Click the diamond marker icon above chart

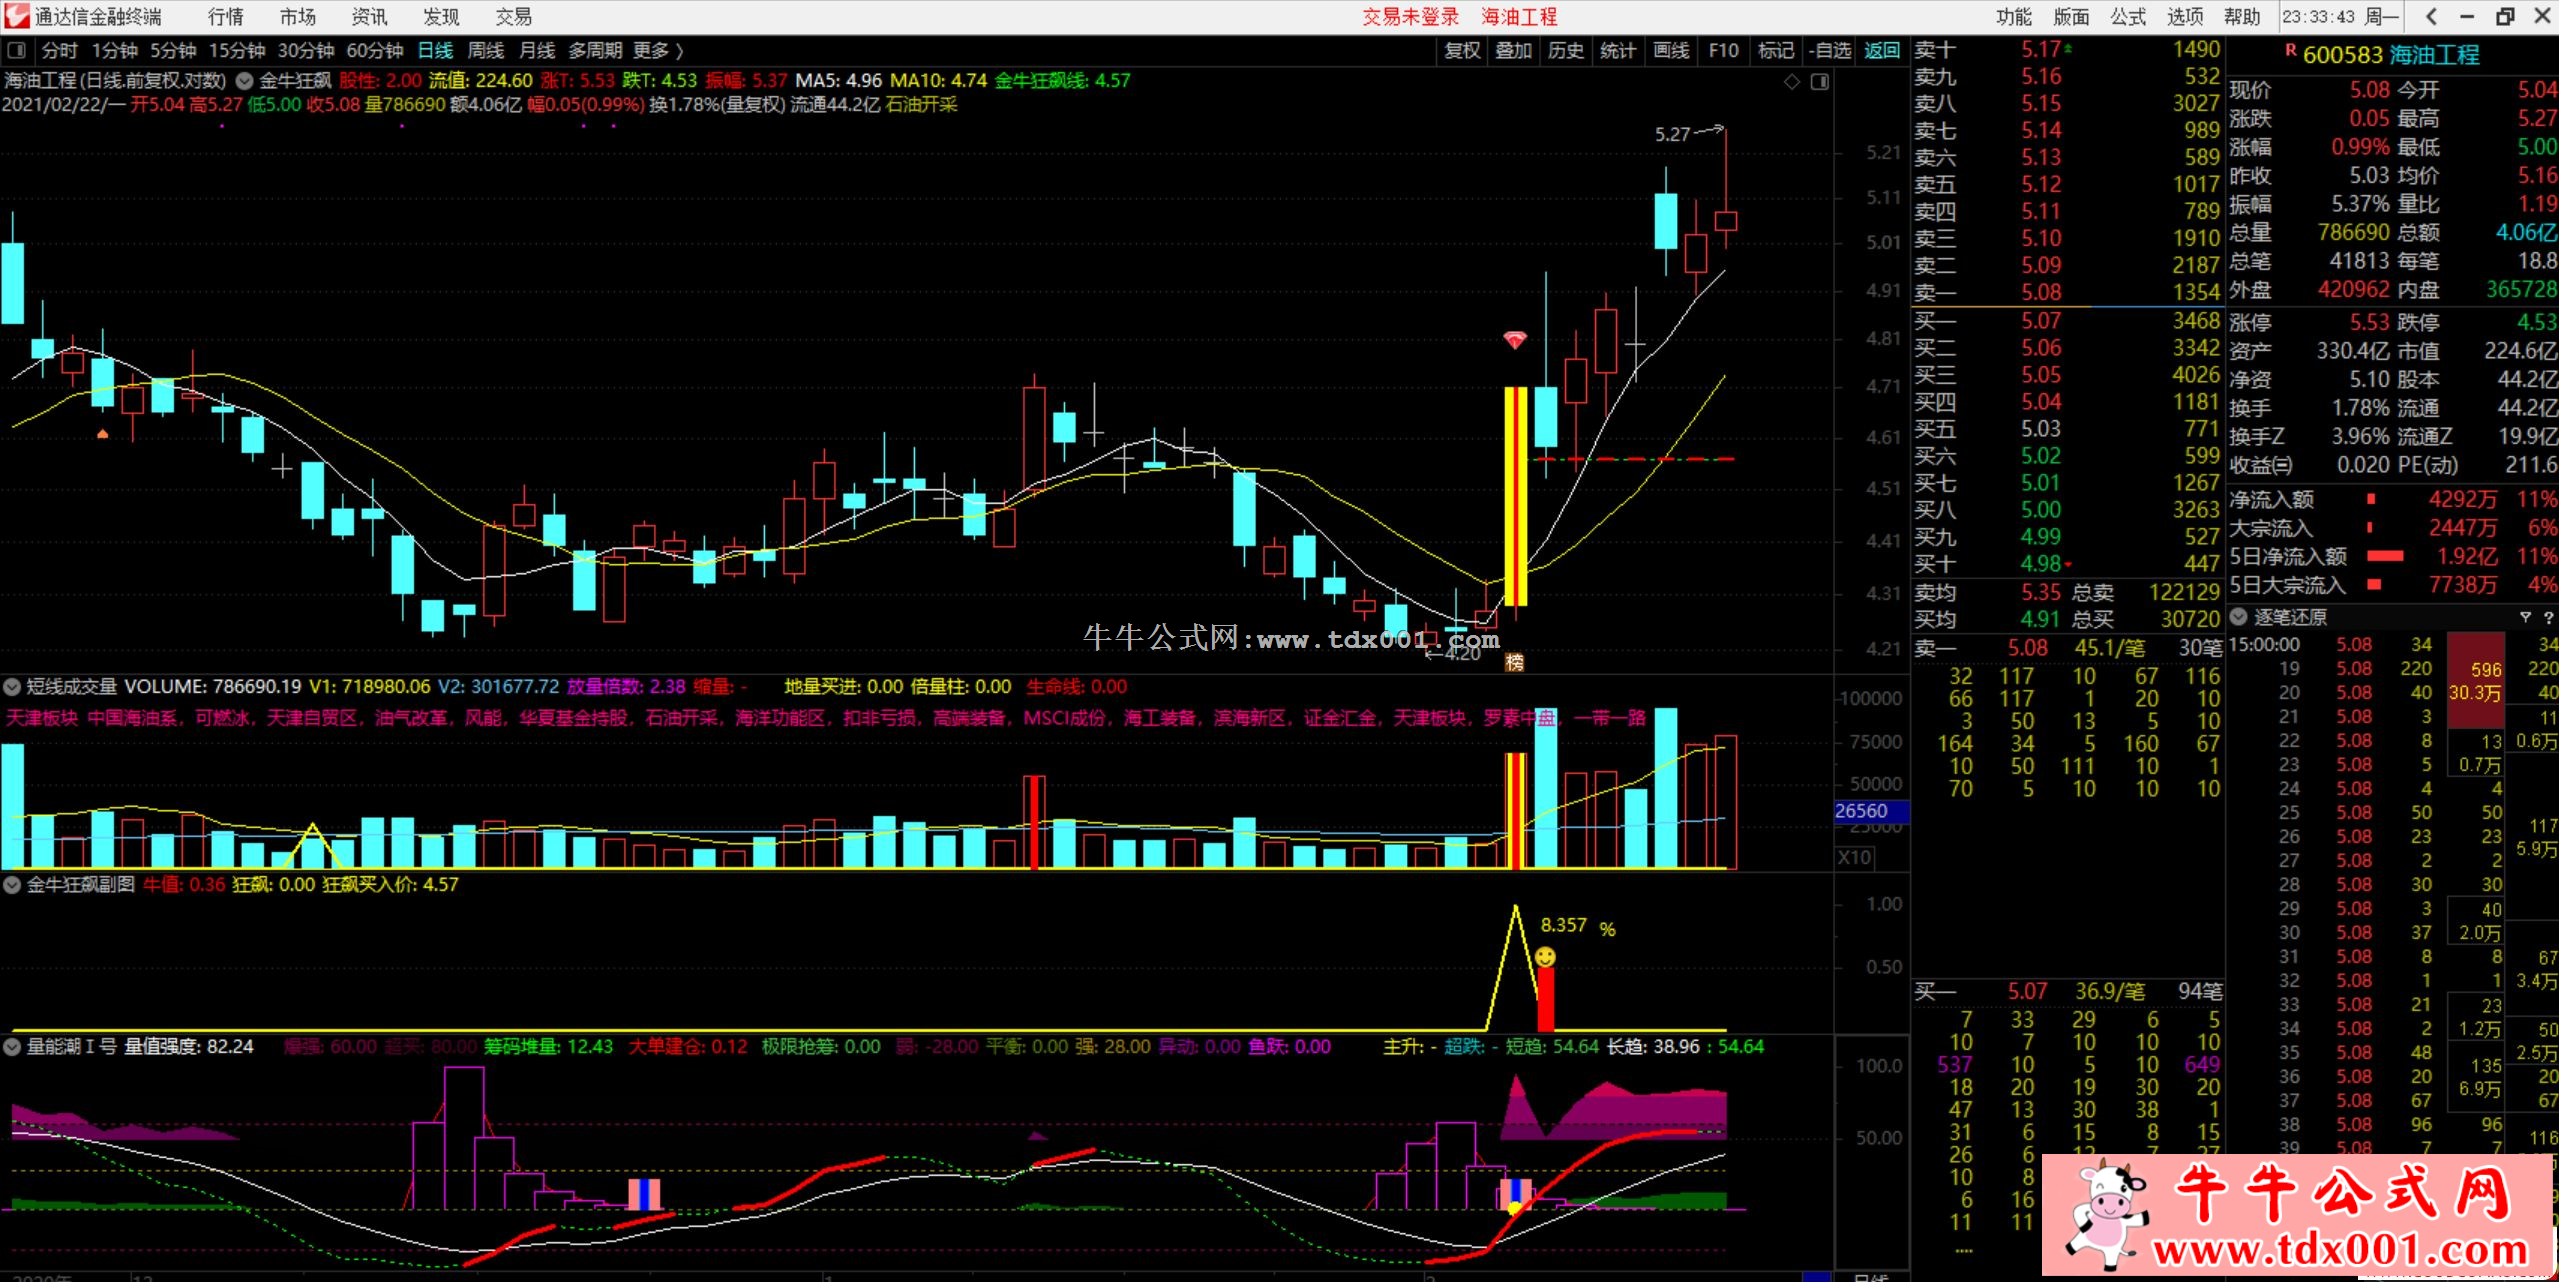[x=1791, y=81]
